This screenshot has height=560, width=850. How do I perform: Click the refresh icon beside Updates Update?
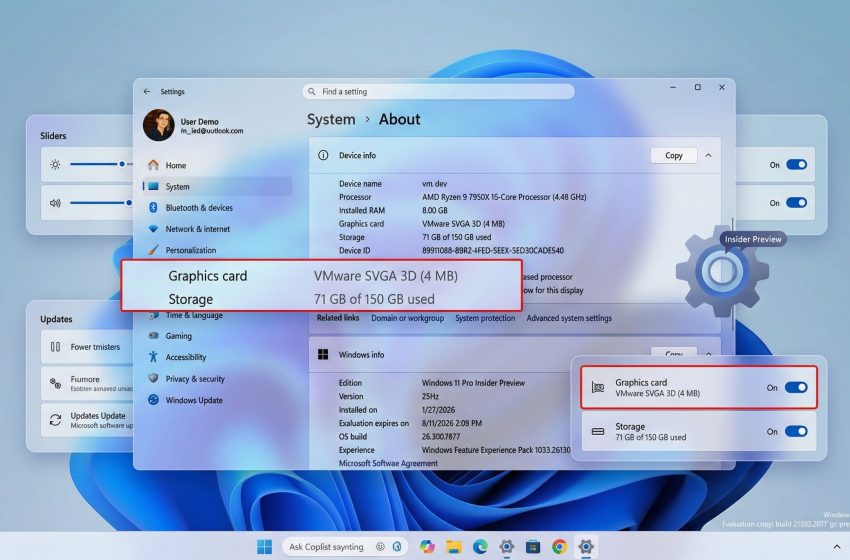[55, 420]
